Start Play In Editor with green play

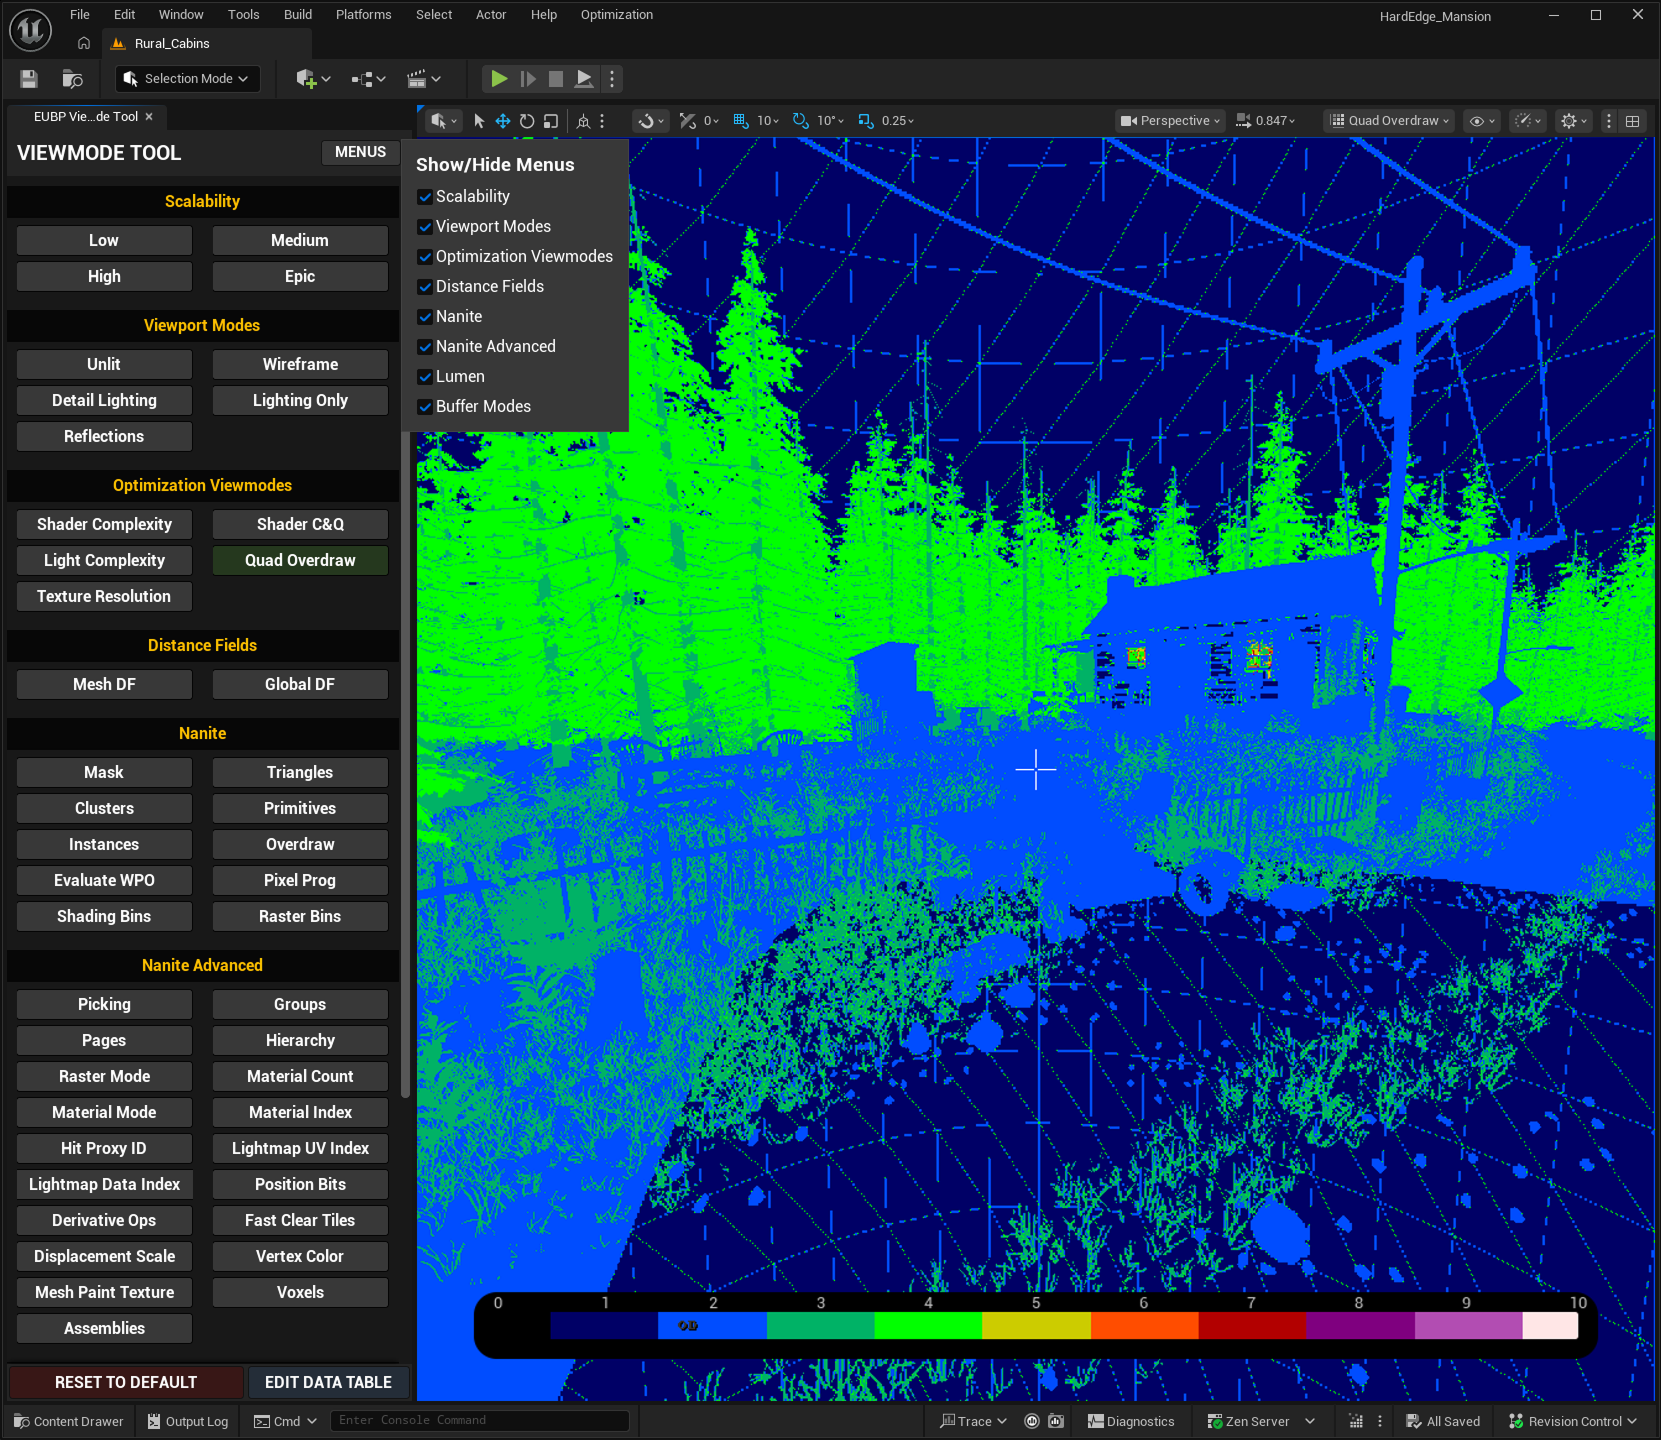pos(499,79)
